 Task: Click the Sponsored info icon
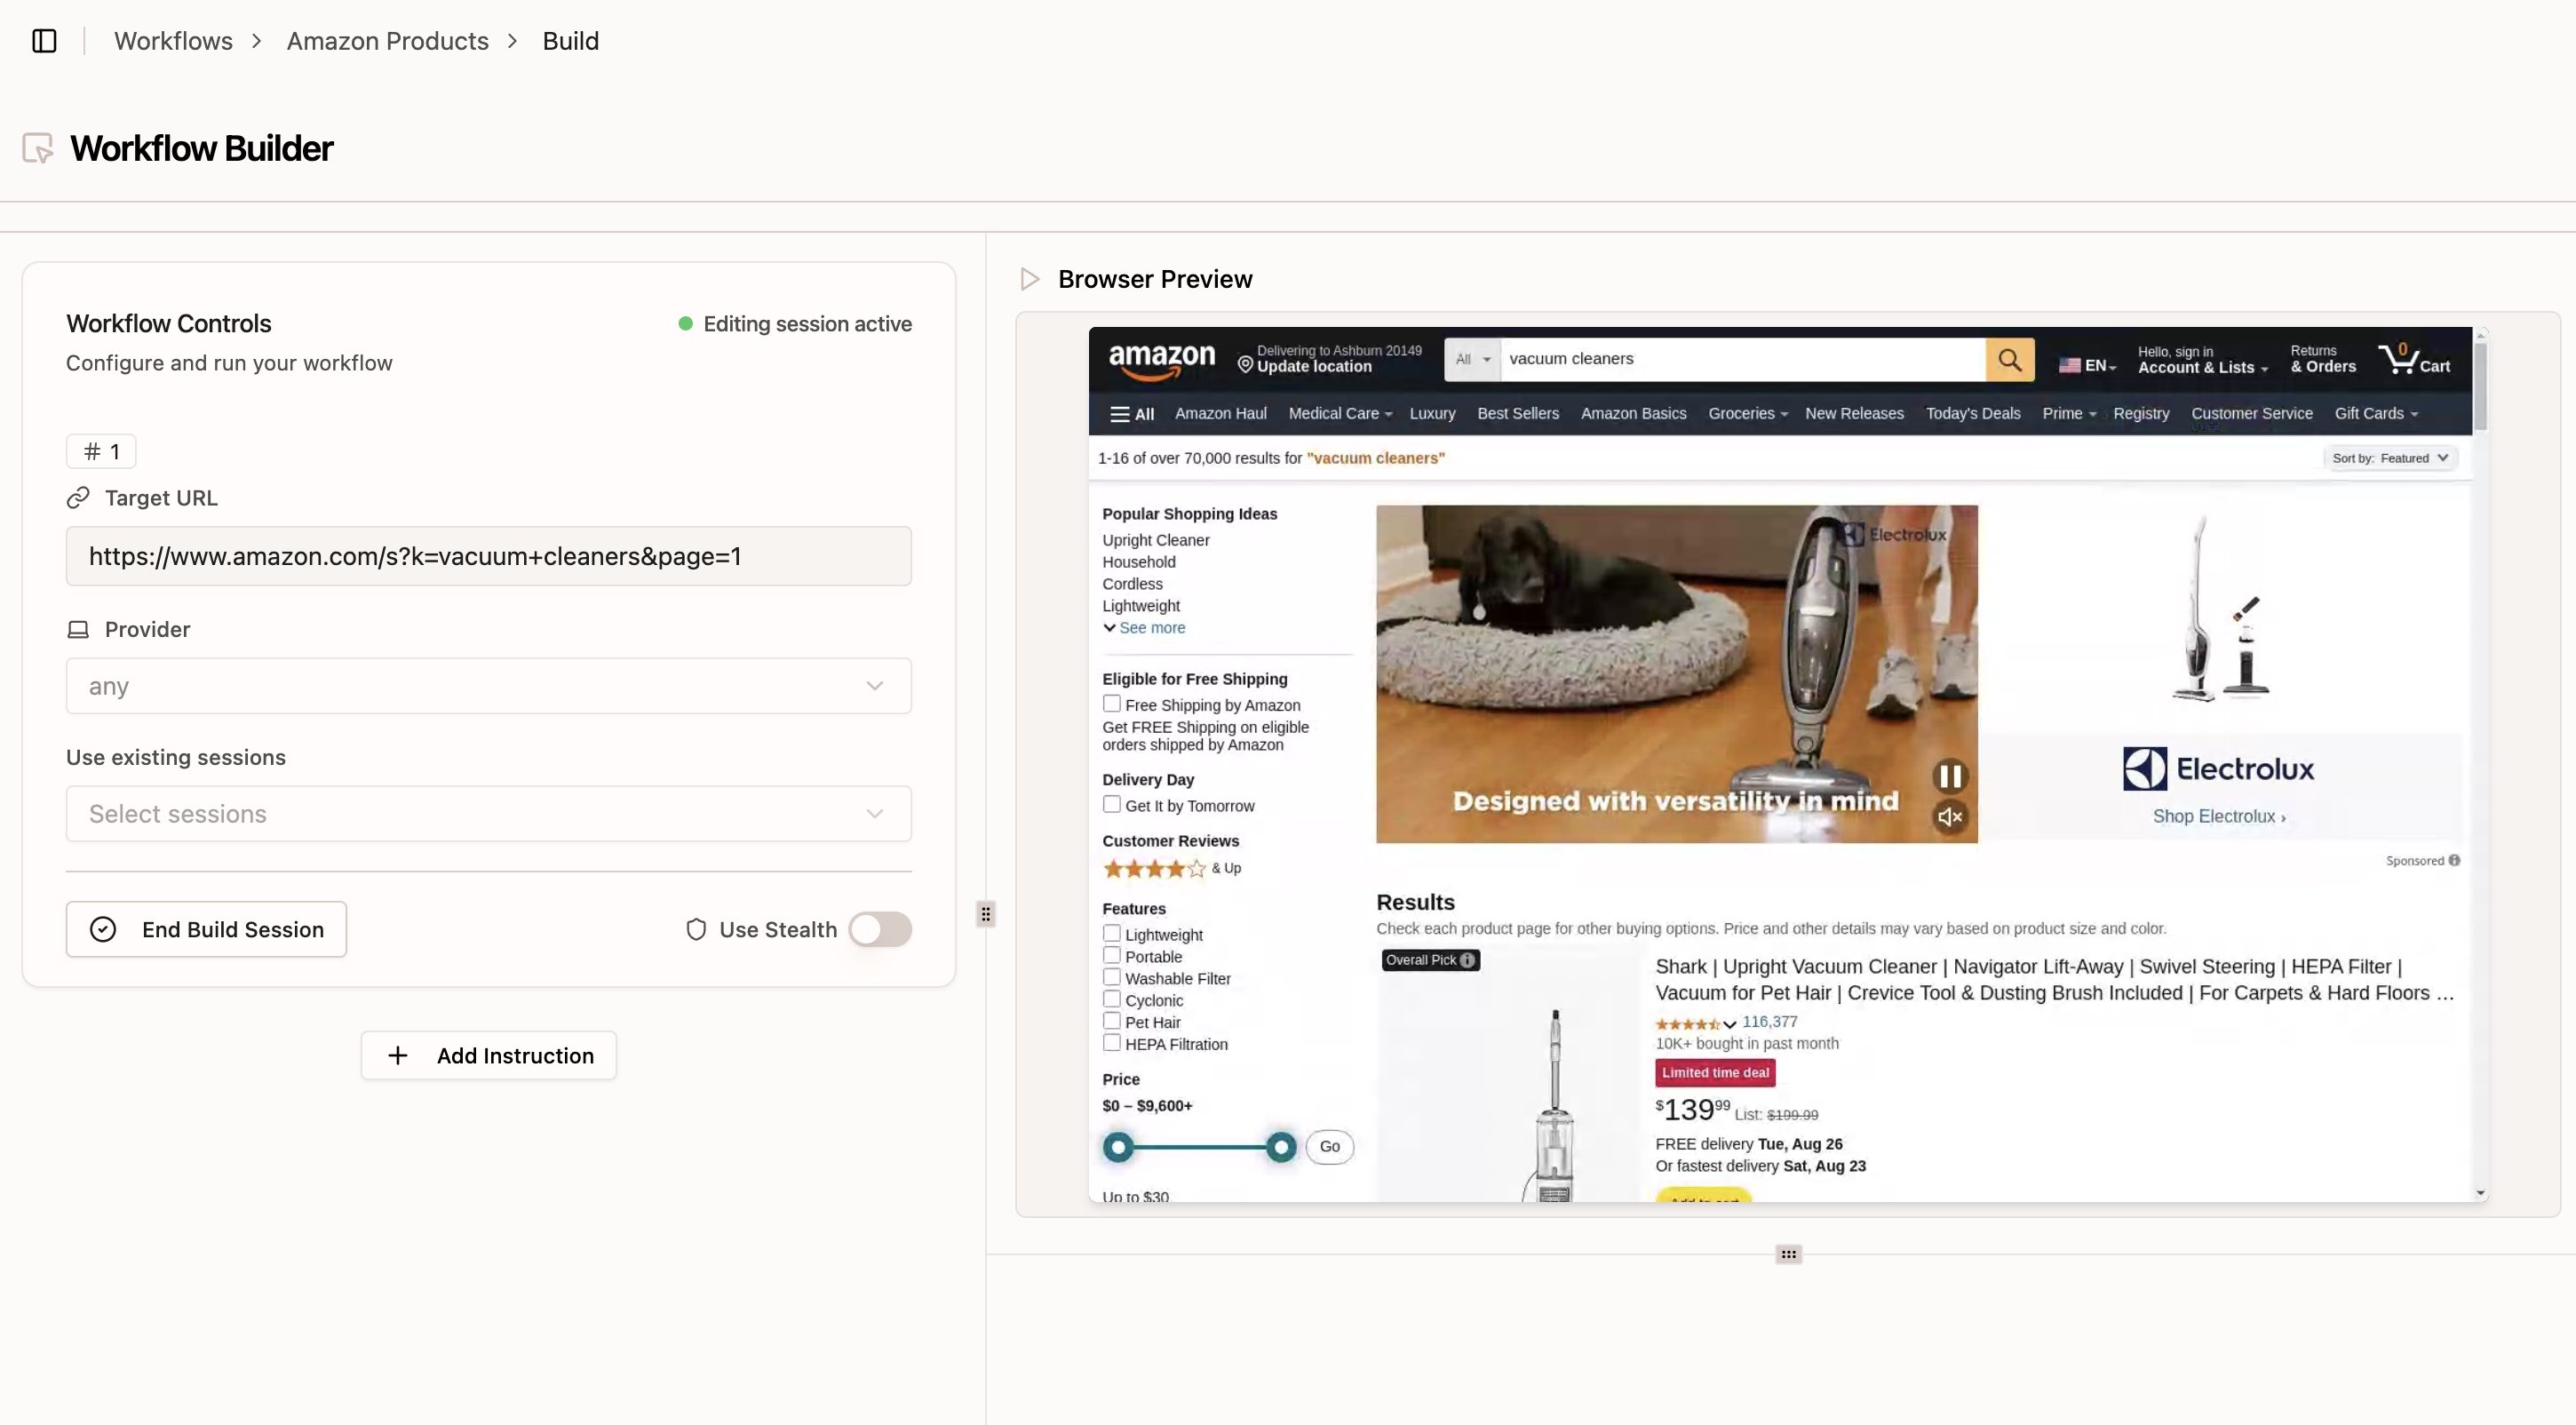pos(2455,861)
